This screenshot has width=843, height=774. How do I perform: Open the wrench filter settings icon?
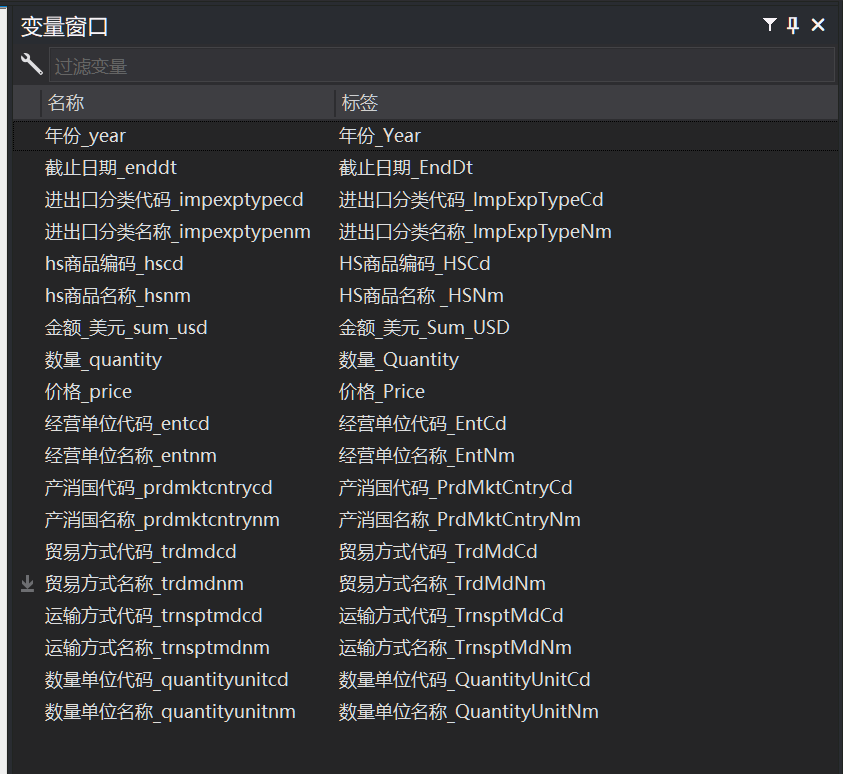31,64
